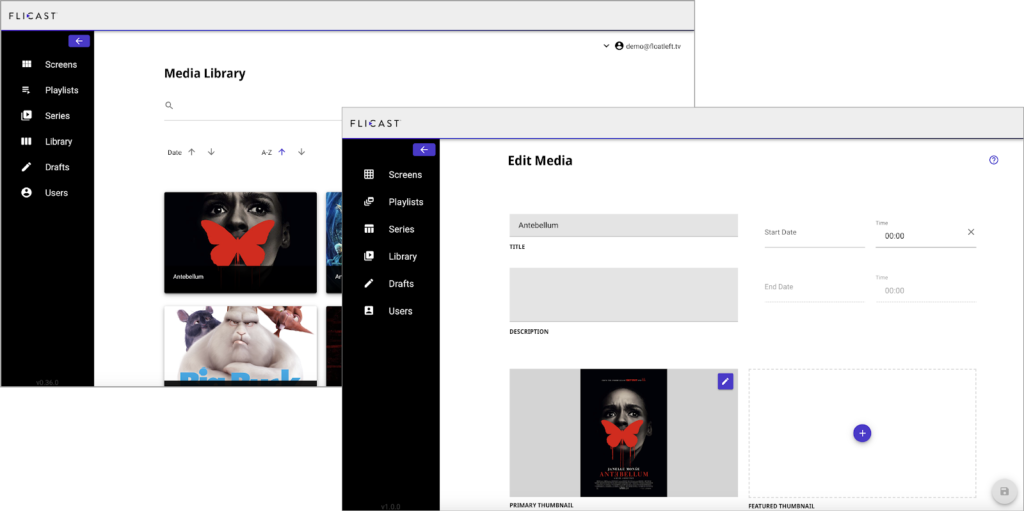
Task: Sort A-Z descending arrow
Action: click(x=301, y=152)
